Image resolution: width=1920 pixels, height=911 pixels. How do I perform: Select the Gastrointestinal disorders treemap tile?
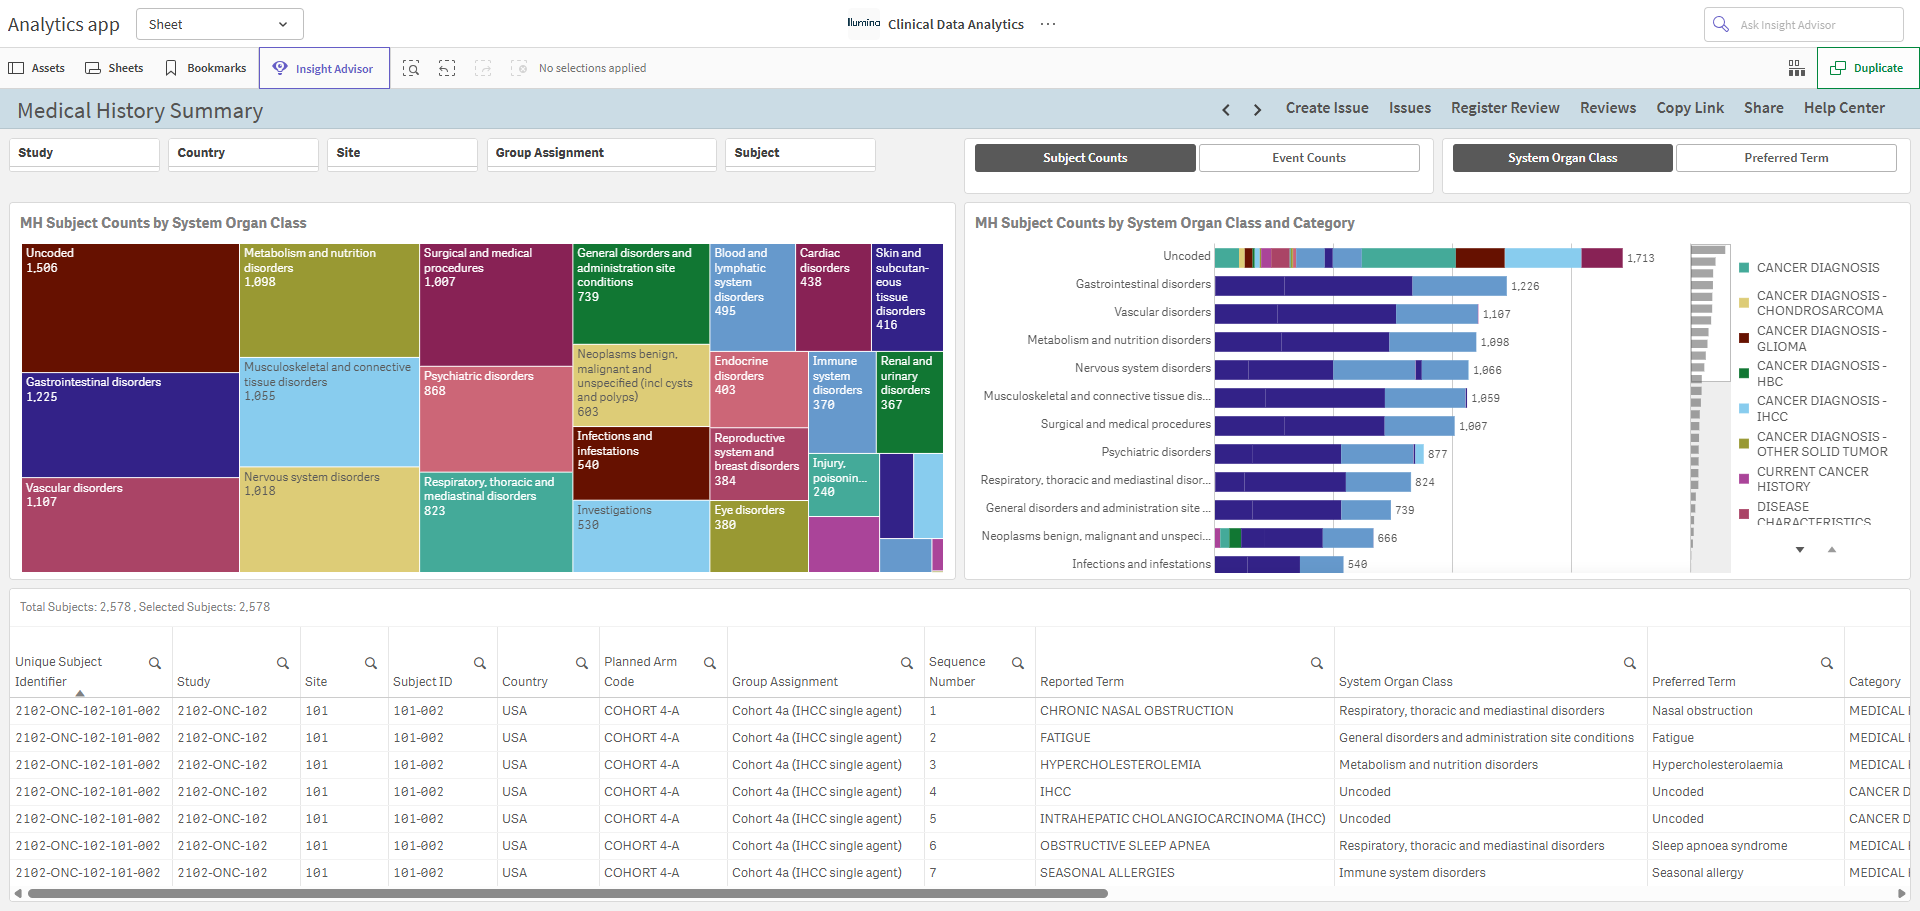130,425
